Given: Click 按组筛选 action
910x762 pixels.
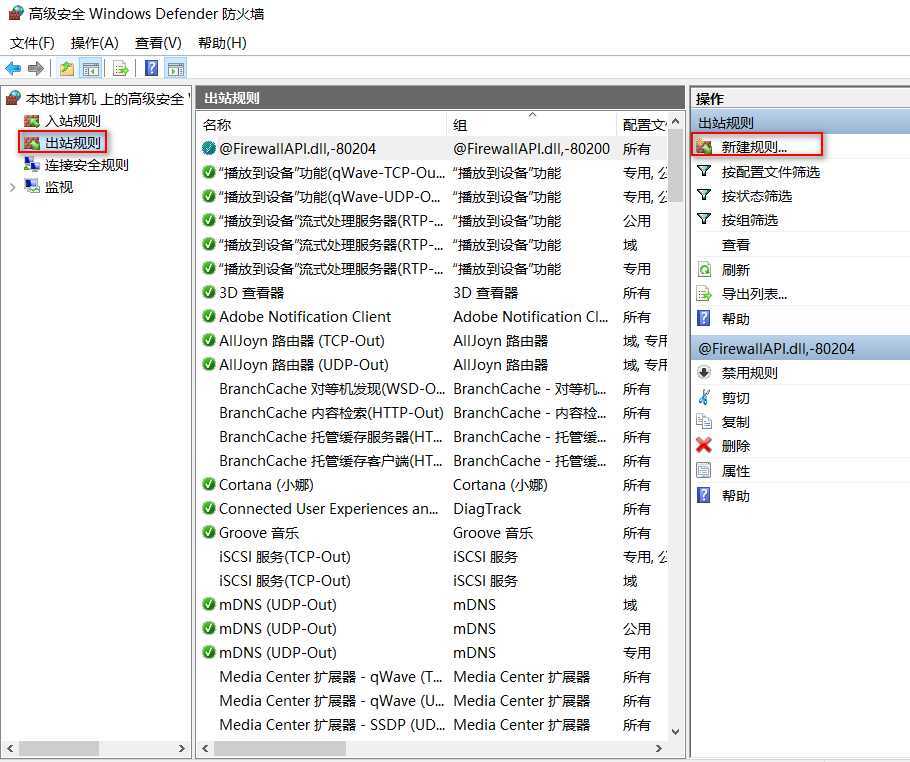Looking at the screenshot, I should (750, 220).
